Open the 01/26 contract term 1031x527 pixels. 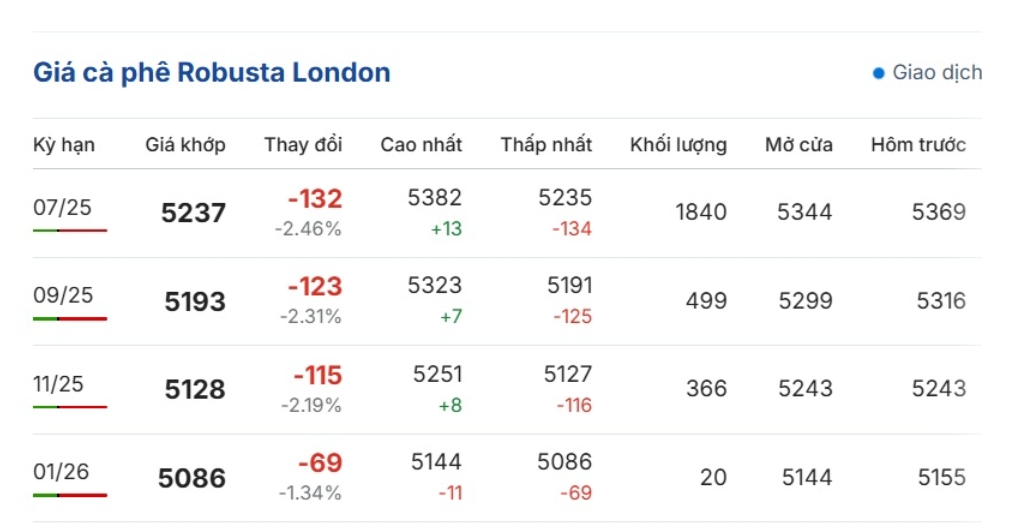pos(61,471)
